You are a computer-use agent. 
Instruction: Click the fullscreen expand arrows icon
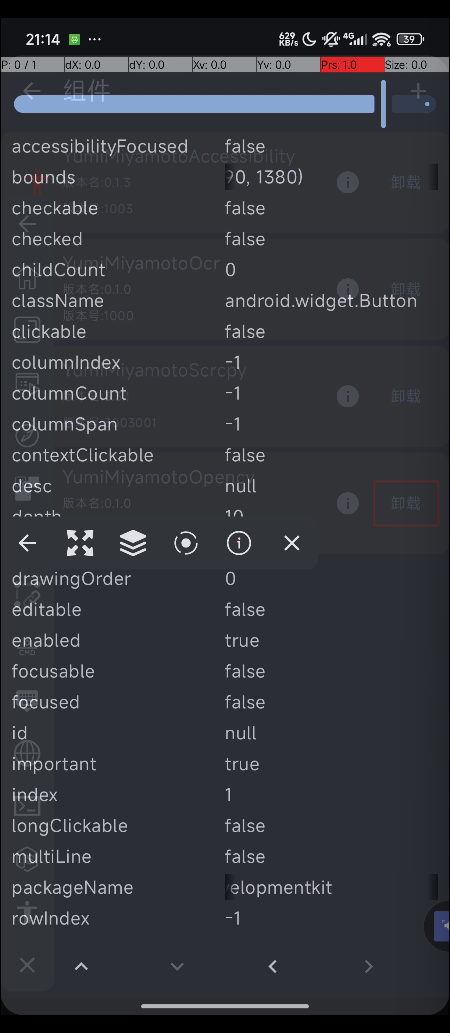coord(80,543)
